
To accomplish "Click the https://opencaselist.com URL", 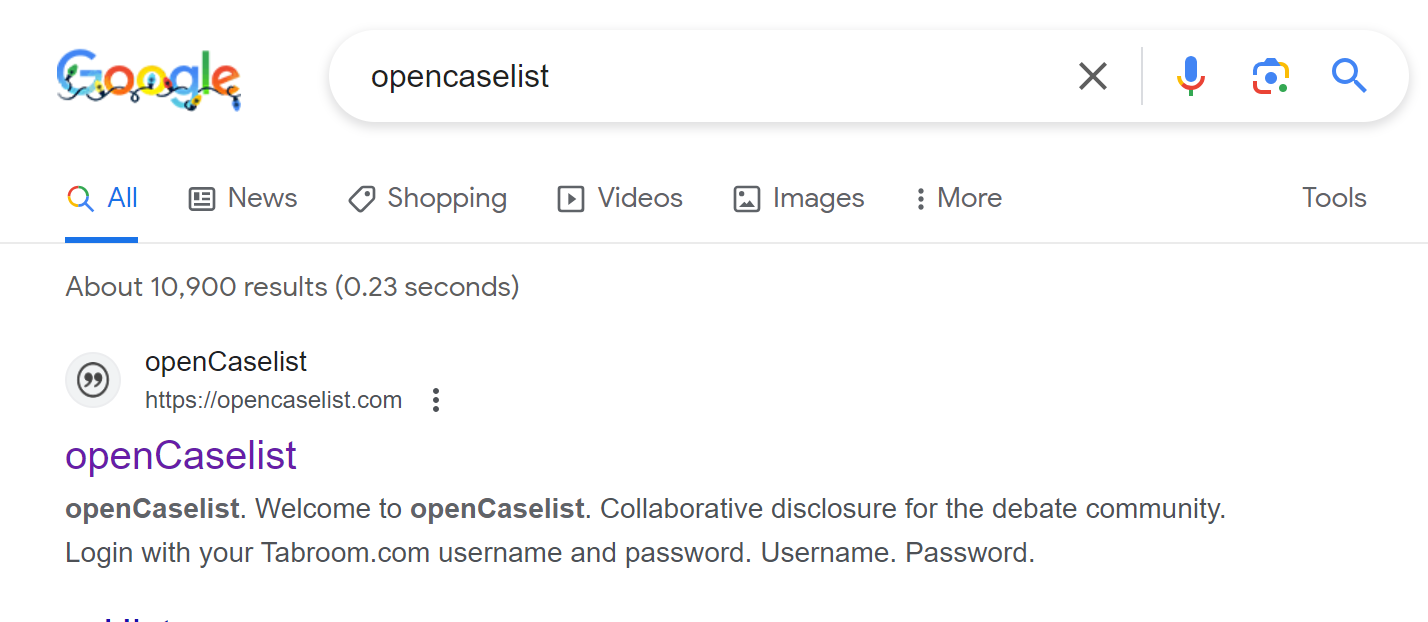I will point(273,401).
